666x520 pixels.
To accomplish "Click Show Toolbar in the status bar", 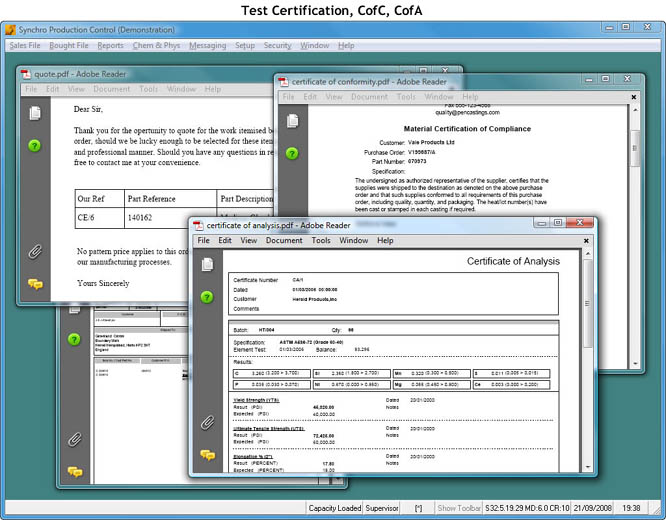I will click(459, 508).
